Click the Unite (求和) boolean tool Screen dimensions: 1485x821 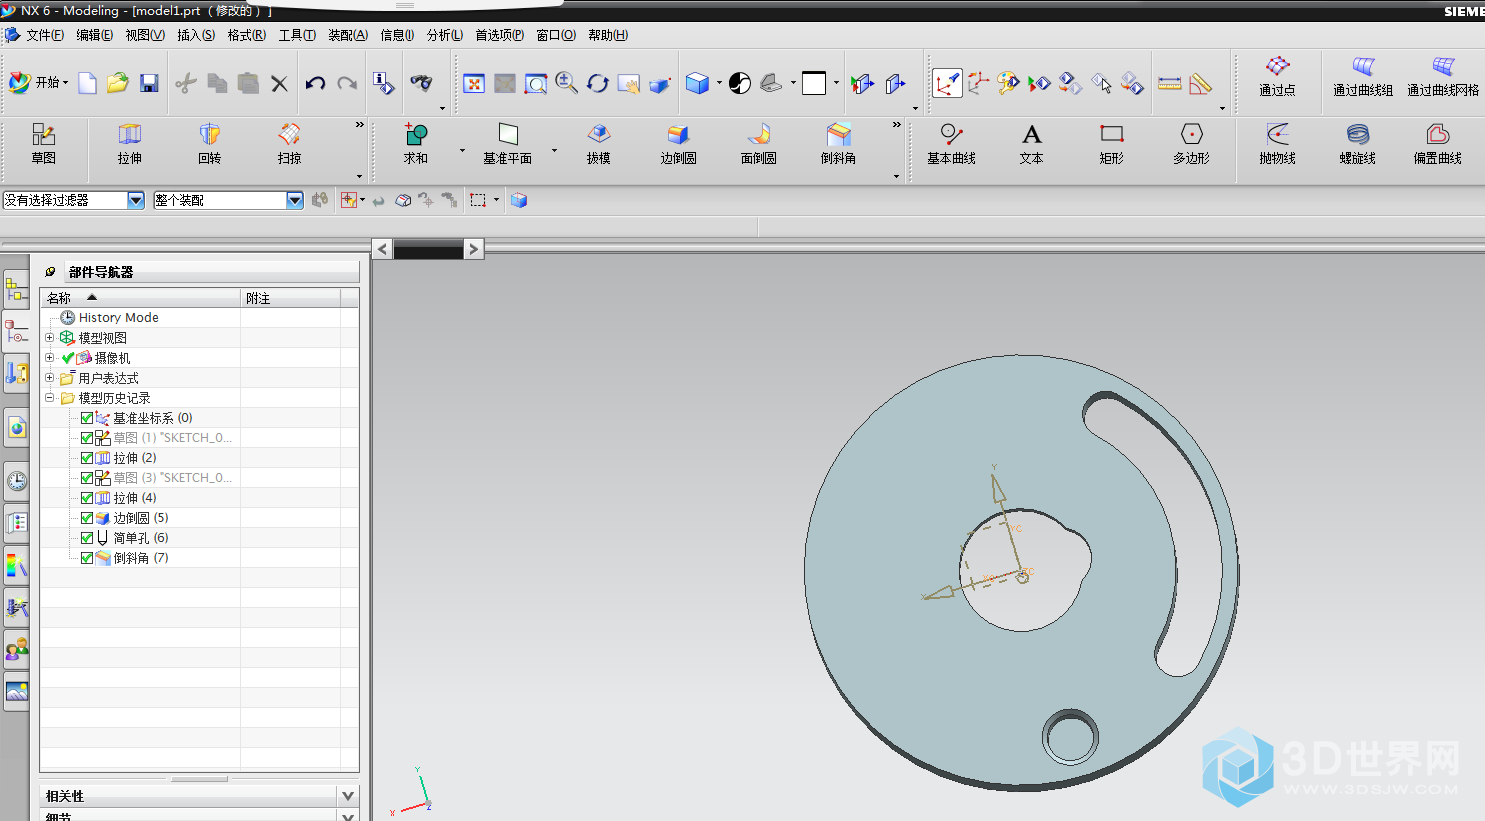(x=416, y=144)
